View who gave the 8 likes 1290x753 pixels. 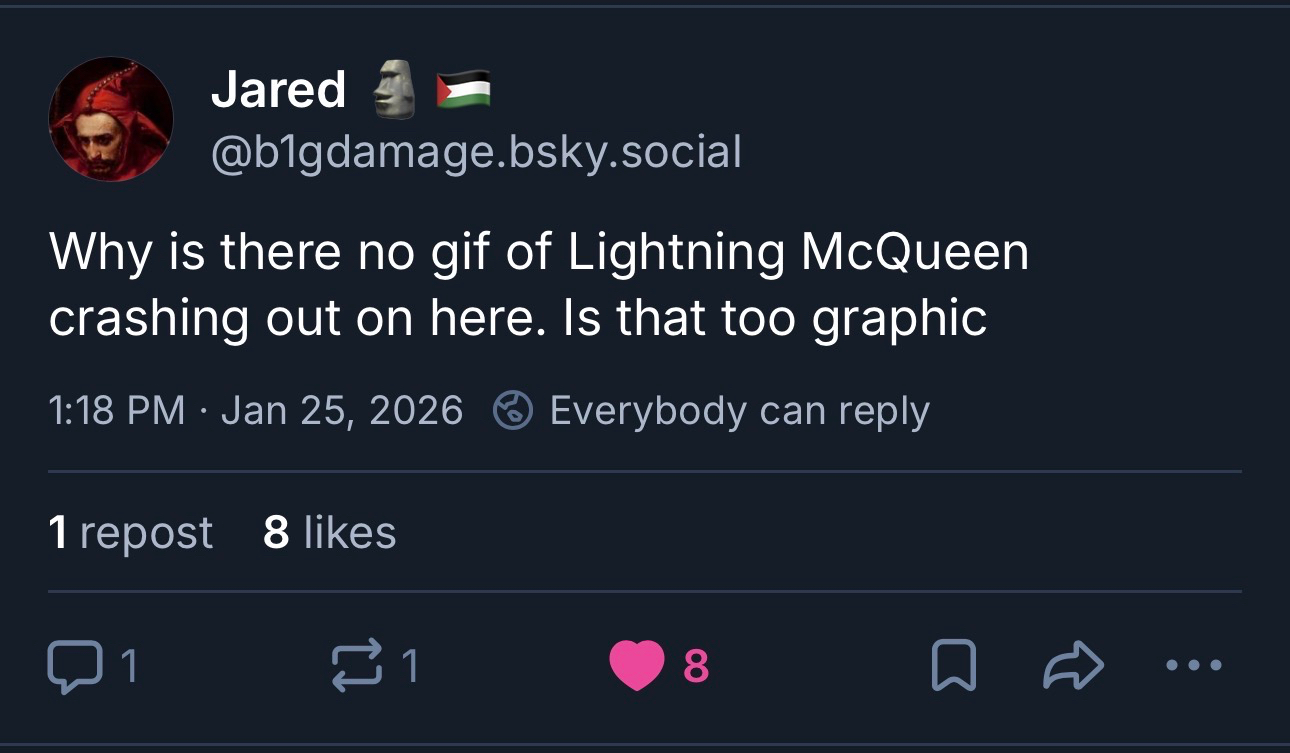tap(330, 533)
